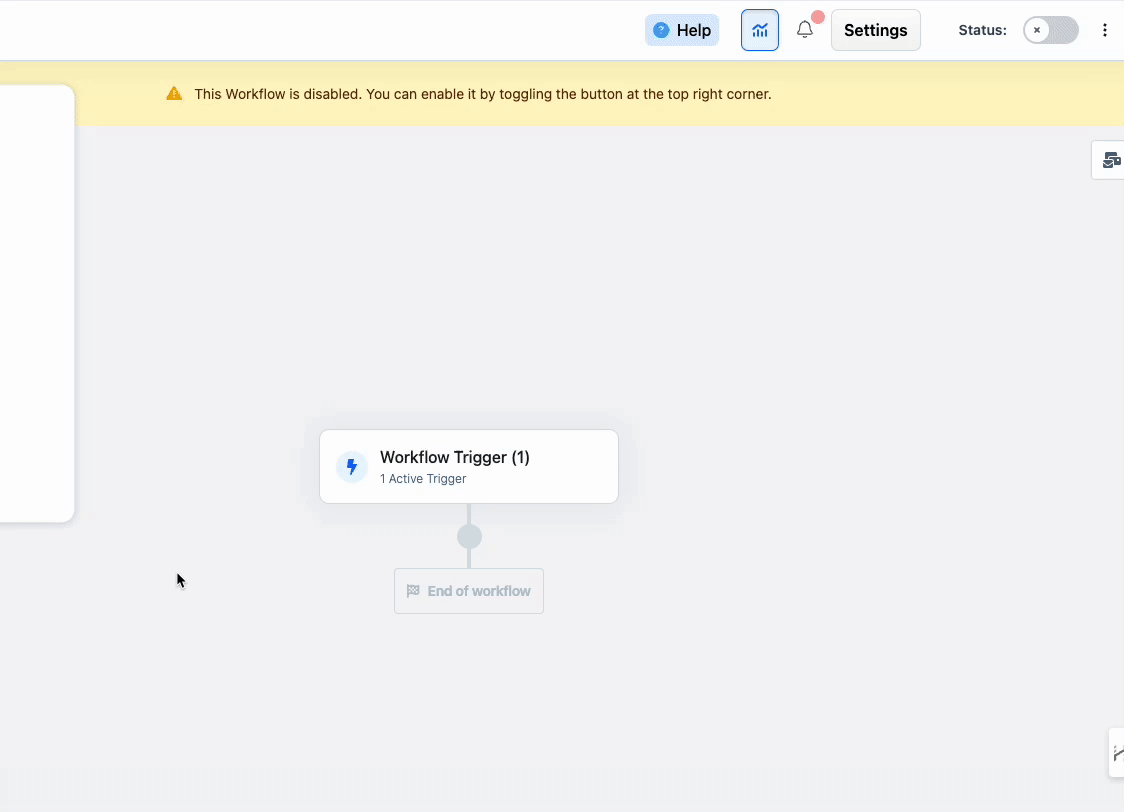Image resolution: width=1124 pixels, height=812 pixels.
Task: Check the notifications bell icon
Action: [x=805, y=29]
